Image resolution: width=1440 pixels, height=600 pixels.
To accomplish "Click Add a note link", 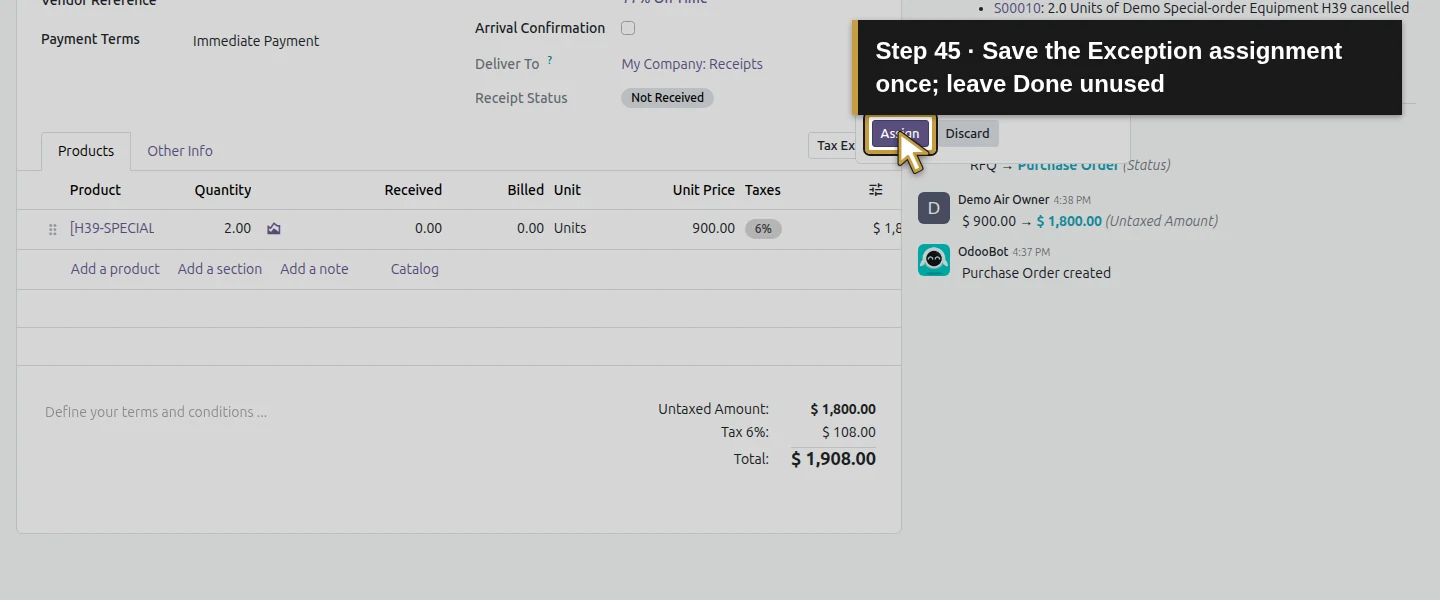I will pos(314,269).
